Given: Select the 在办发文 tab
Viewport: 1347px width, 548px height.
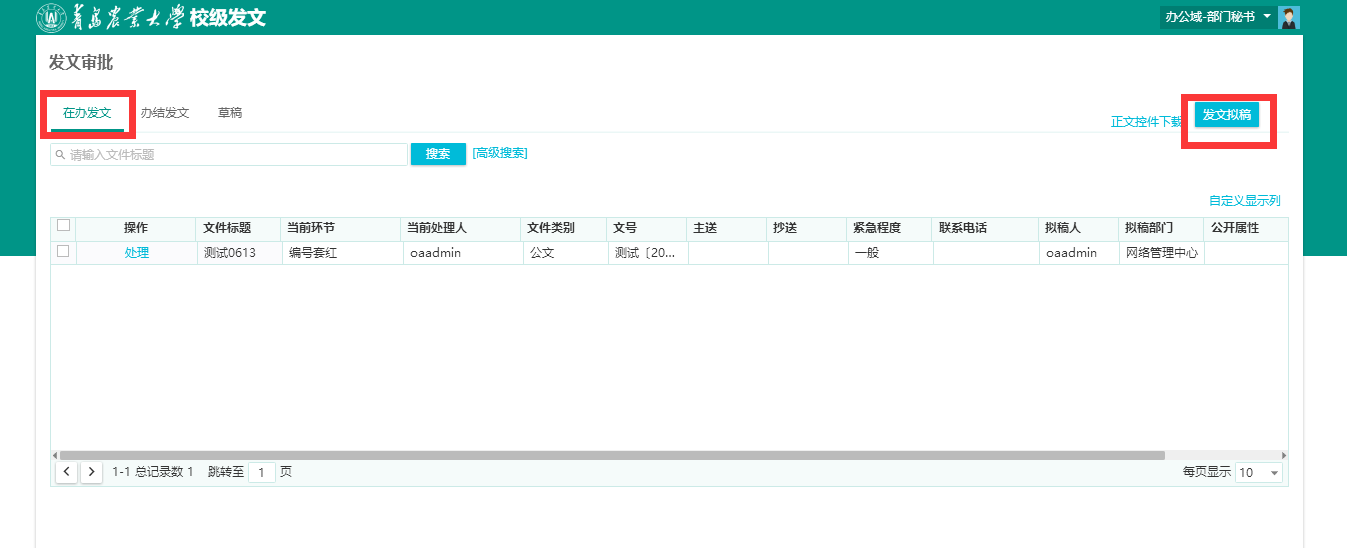Looking at the screenshot, I should pyautogui.click(x=87, y=113).
